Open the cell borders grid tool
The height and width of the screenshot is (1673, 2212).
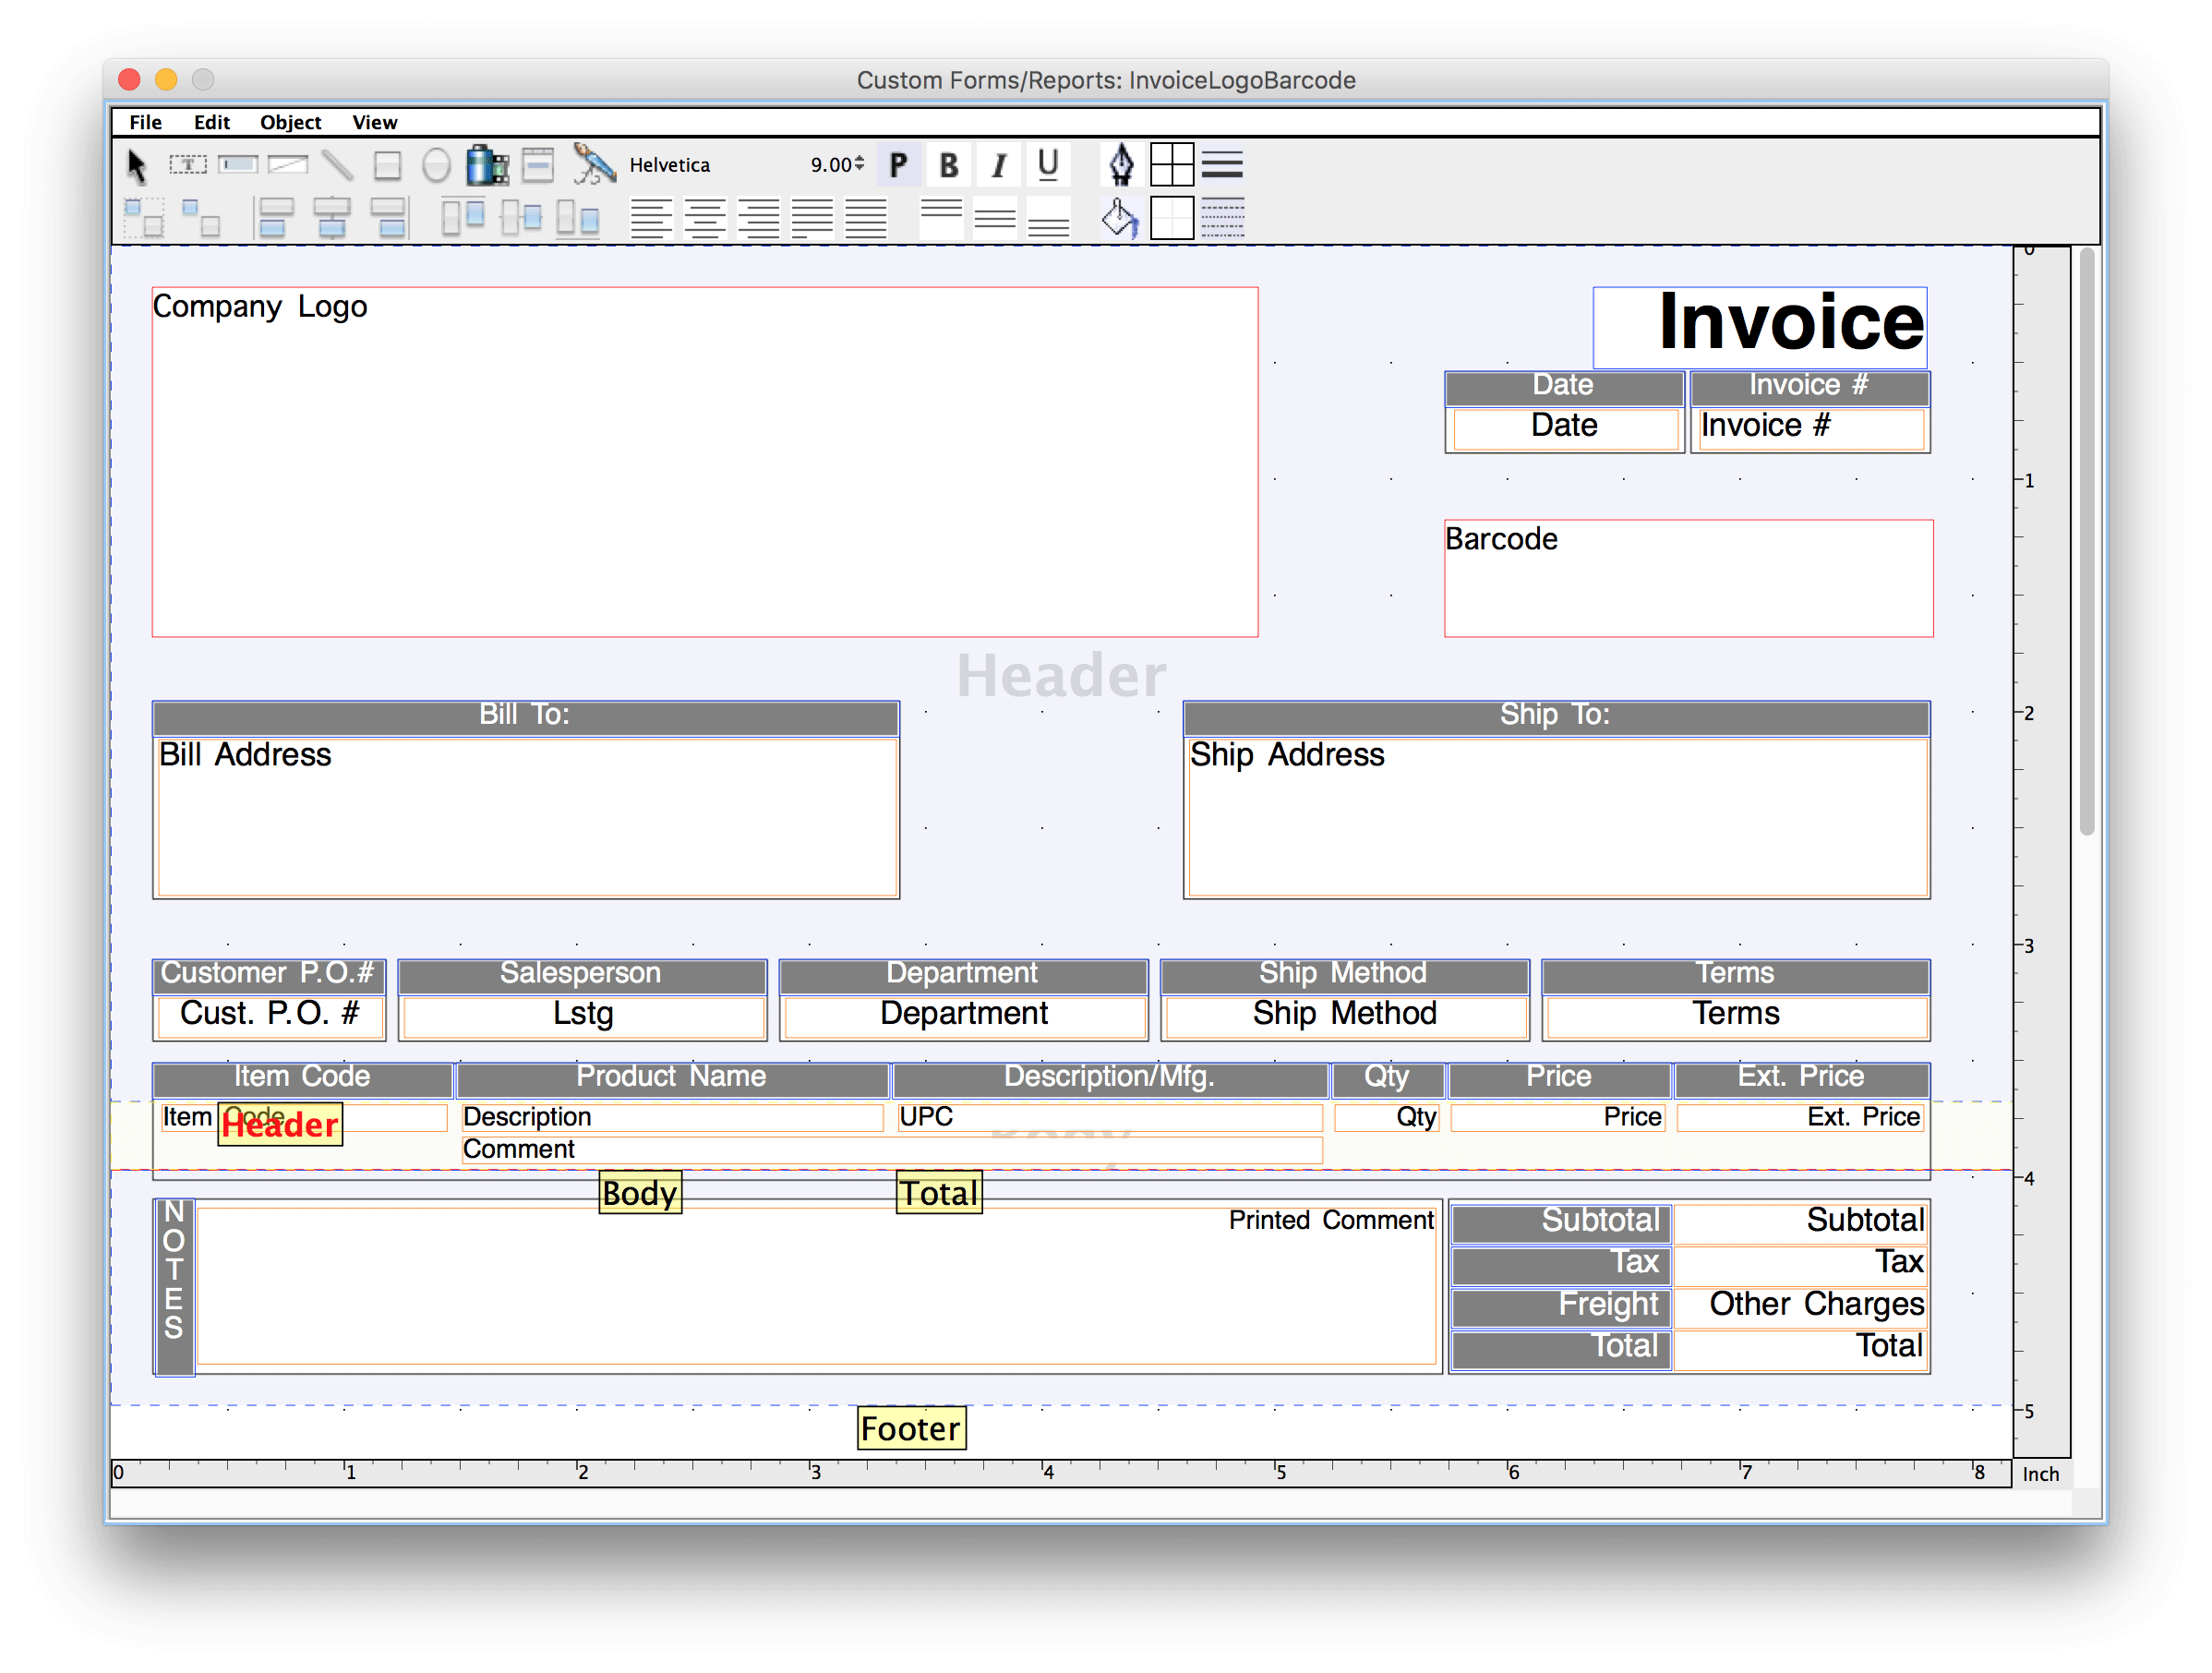pyautogui.click(x=1172, y=165)
